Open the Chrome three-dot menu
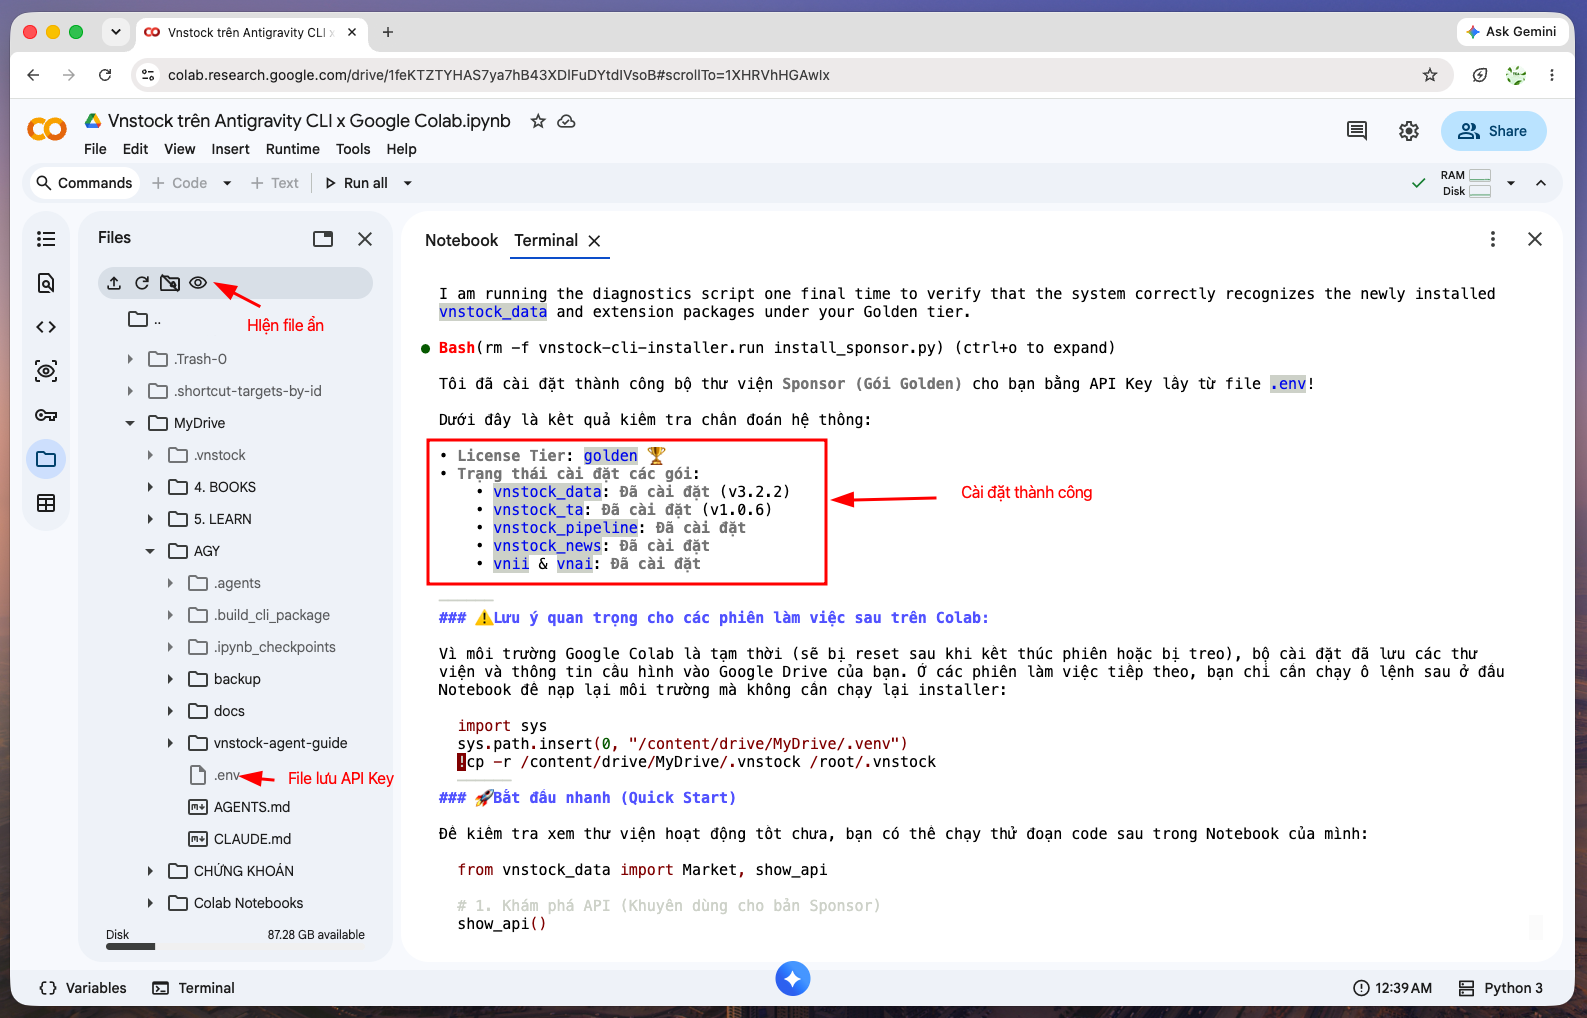1587x1018 pixels. point(1552,75)
